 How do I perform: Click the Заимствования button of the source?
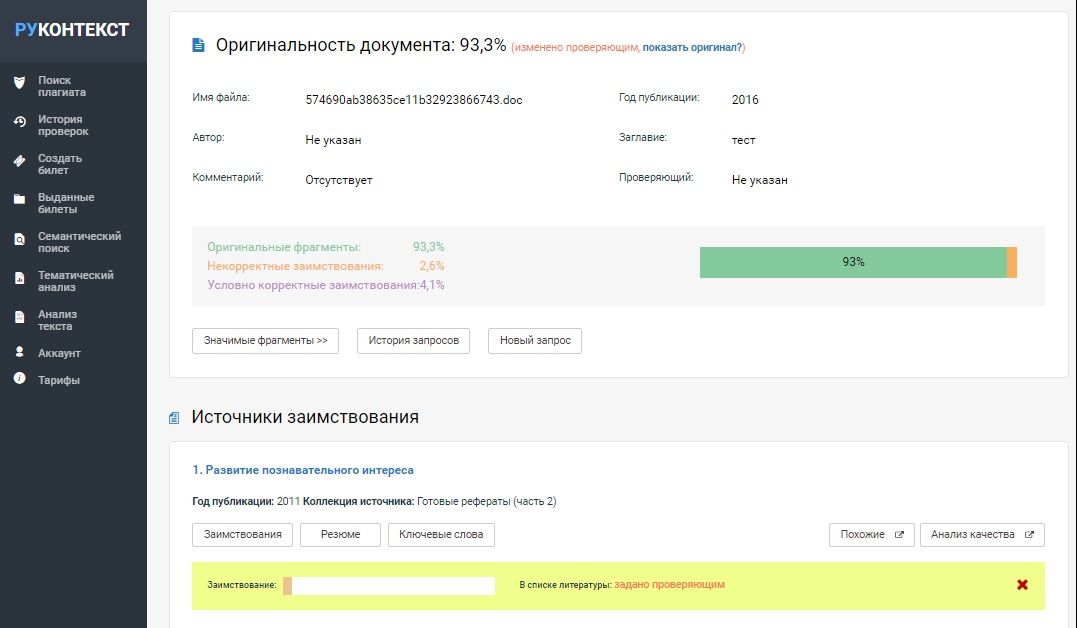[x=243, y=535]
